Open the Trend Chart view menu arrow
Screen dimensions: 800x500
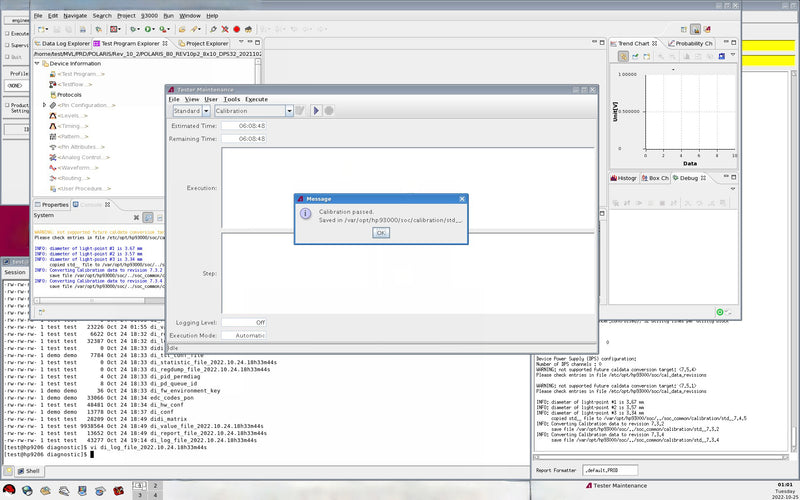point(733,56)
